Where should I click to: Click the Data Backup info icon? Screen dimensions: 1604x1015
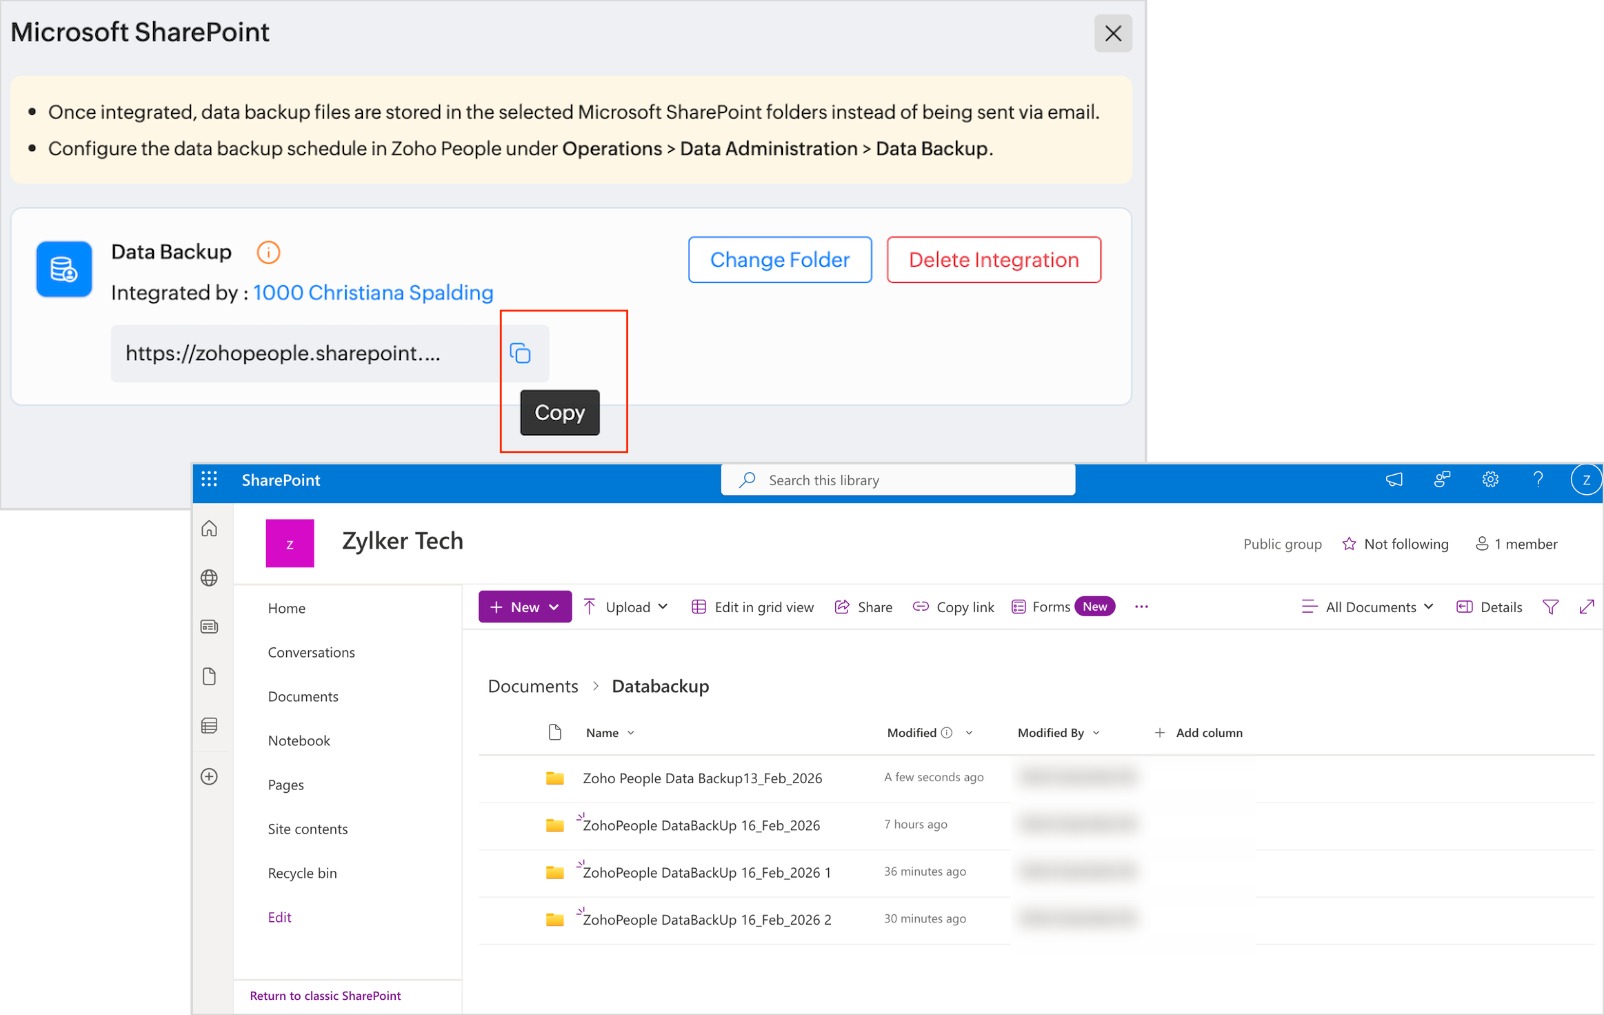tap(268, 253)
